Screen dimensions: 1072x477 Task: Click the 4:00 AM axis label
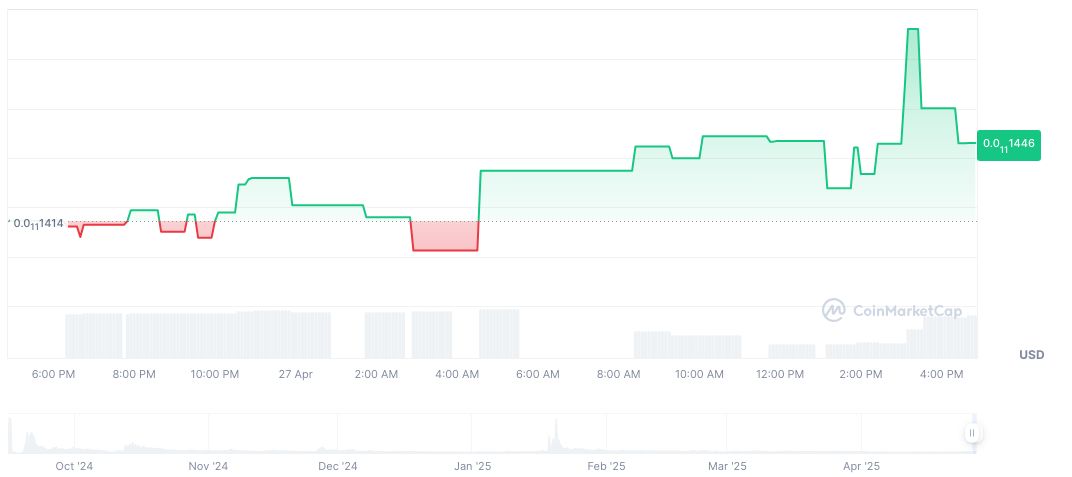[x=457, y=374]
